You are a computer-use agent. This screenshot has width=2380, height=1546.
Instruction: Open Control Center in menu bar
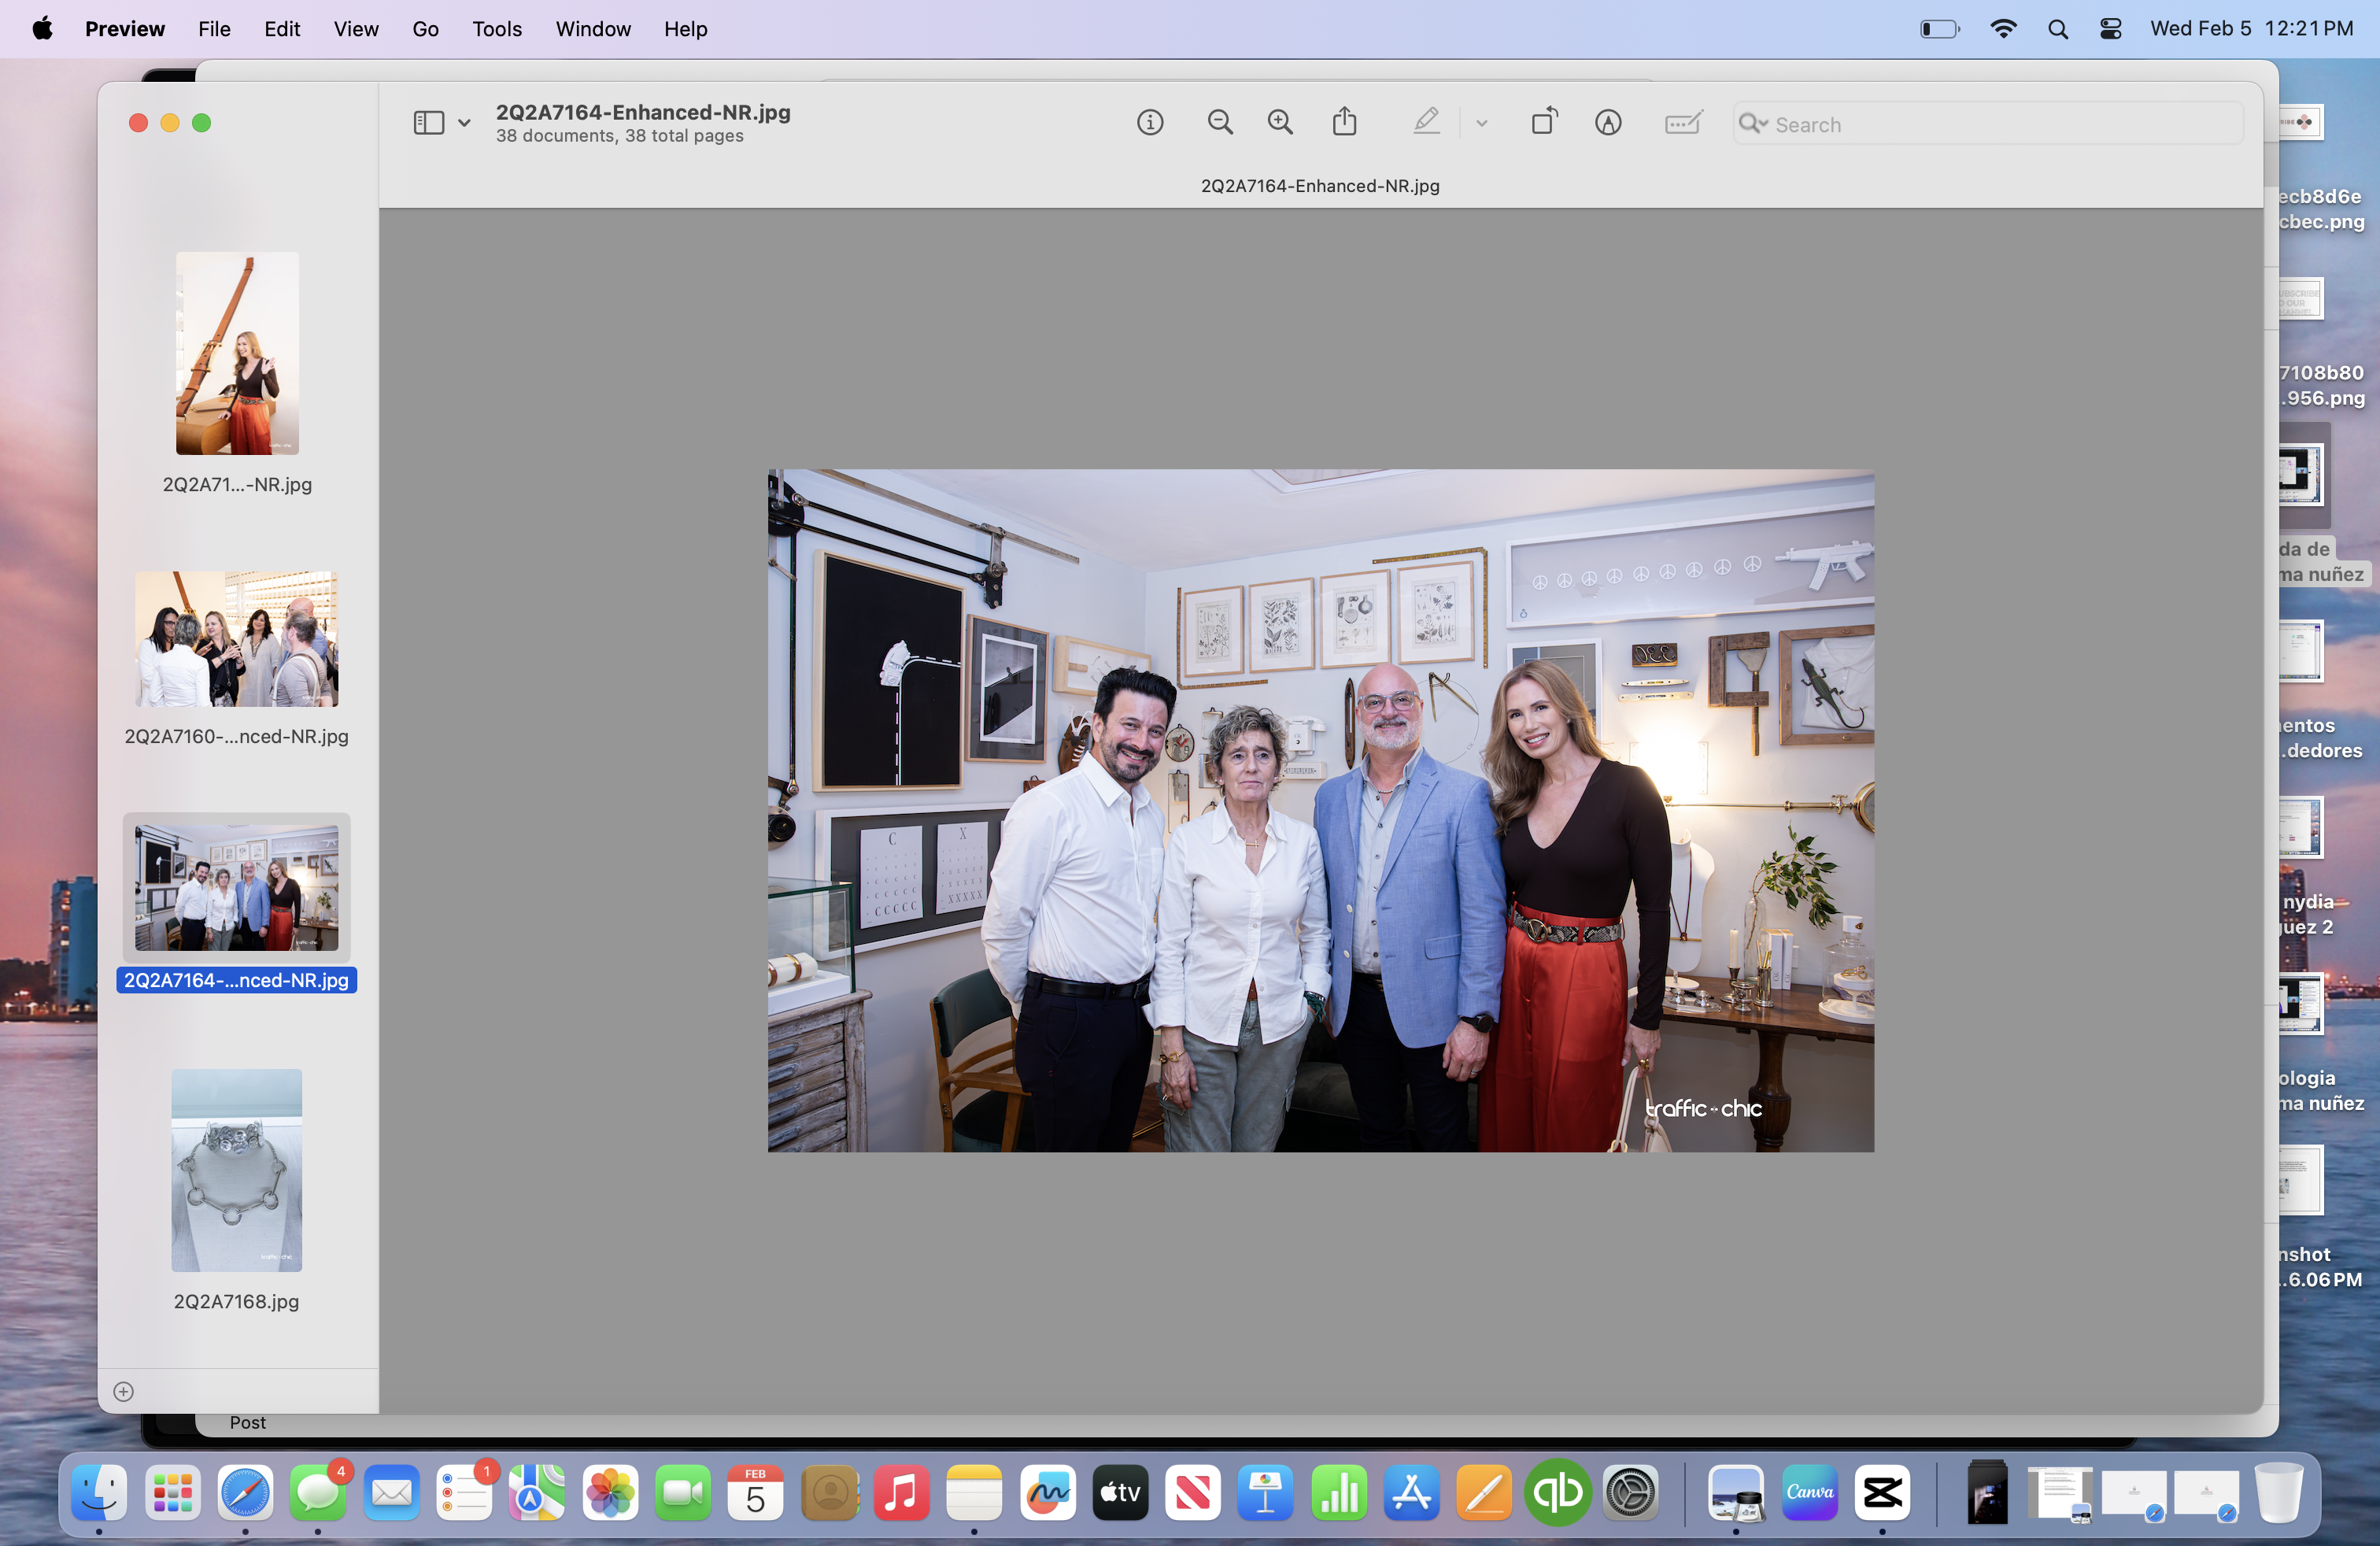(x=2110, y=29)
